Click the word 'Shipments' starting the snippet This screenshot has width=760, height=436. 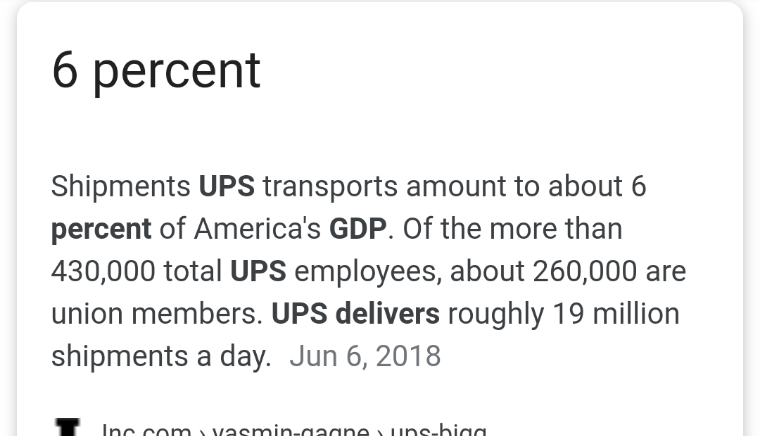121,187
